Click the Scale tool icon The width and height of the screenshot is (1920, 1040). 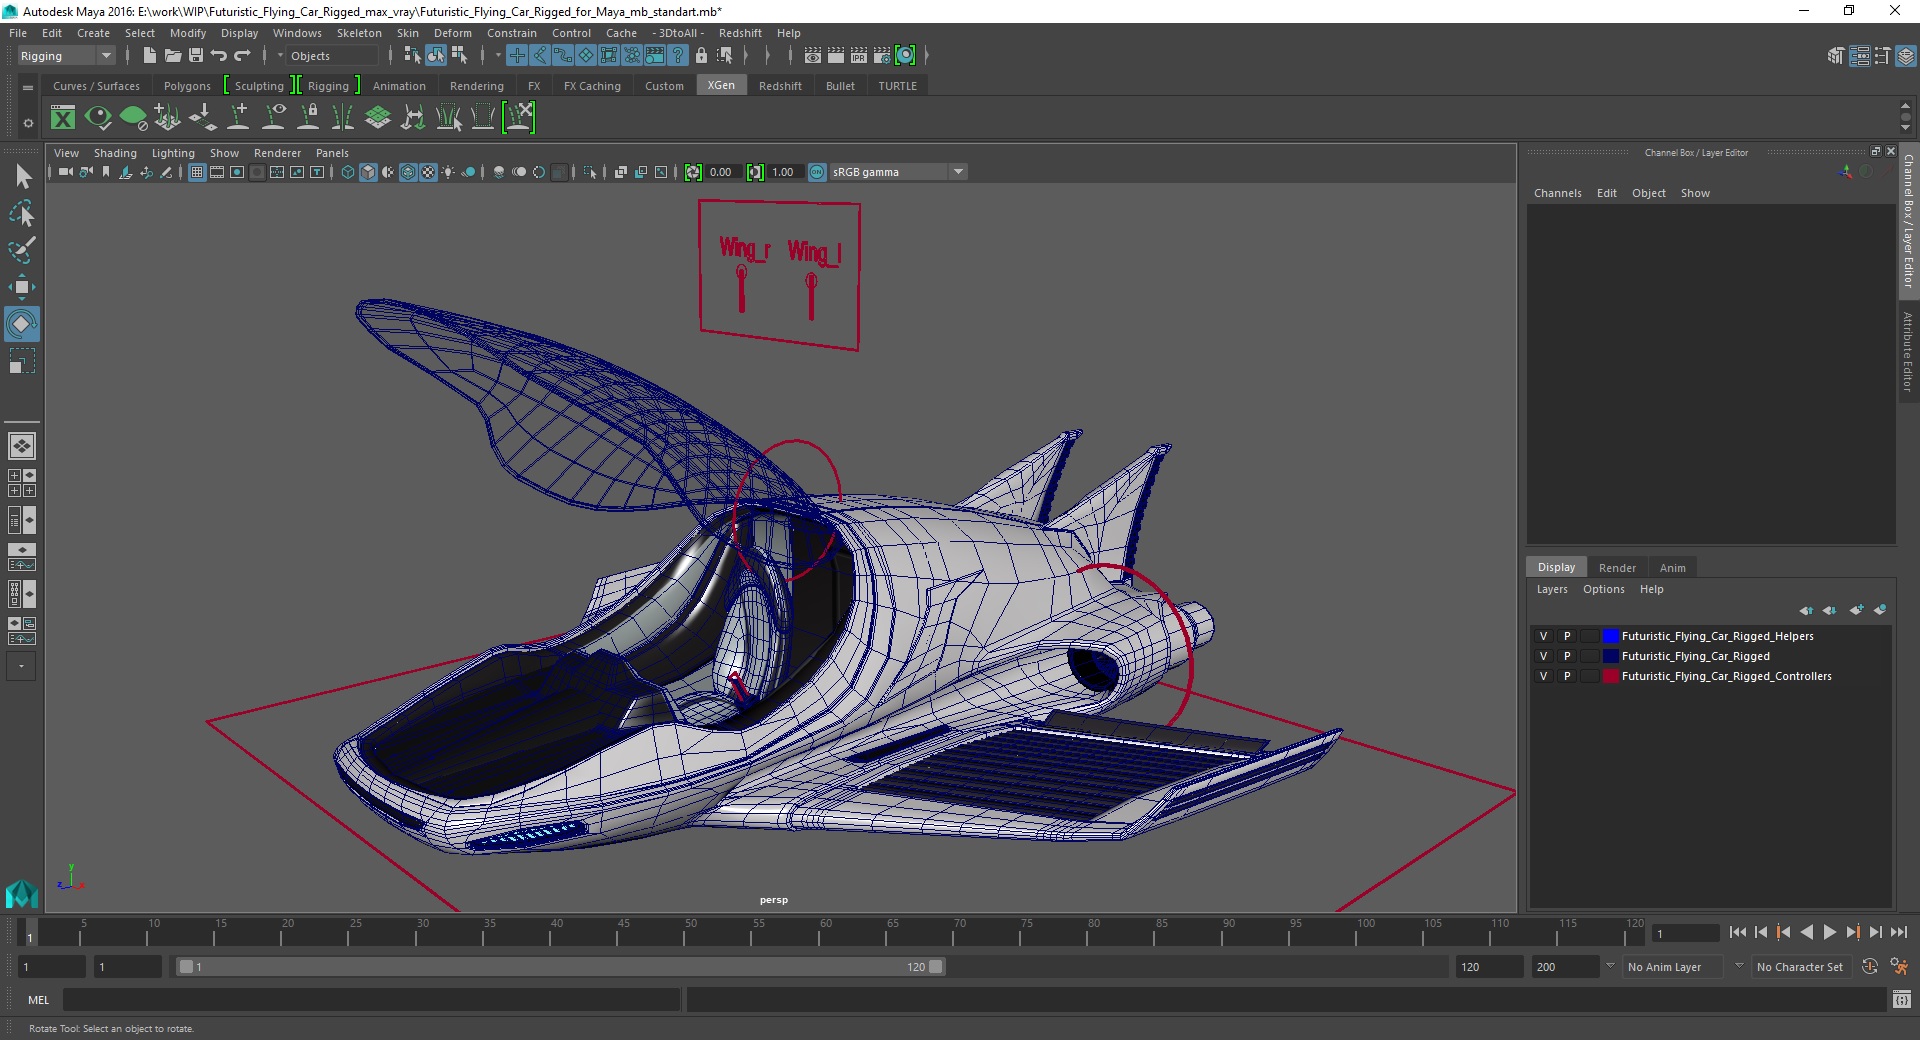(x=21, y=361)
